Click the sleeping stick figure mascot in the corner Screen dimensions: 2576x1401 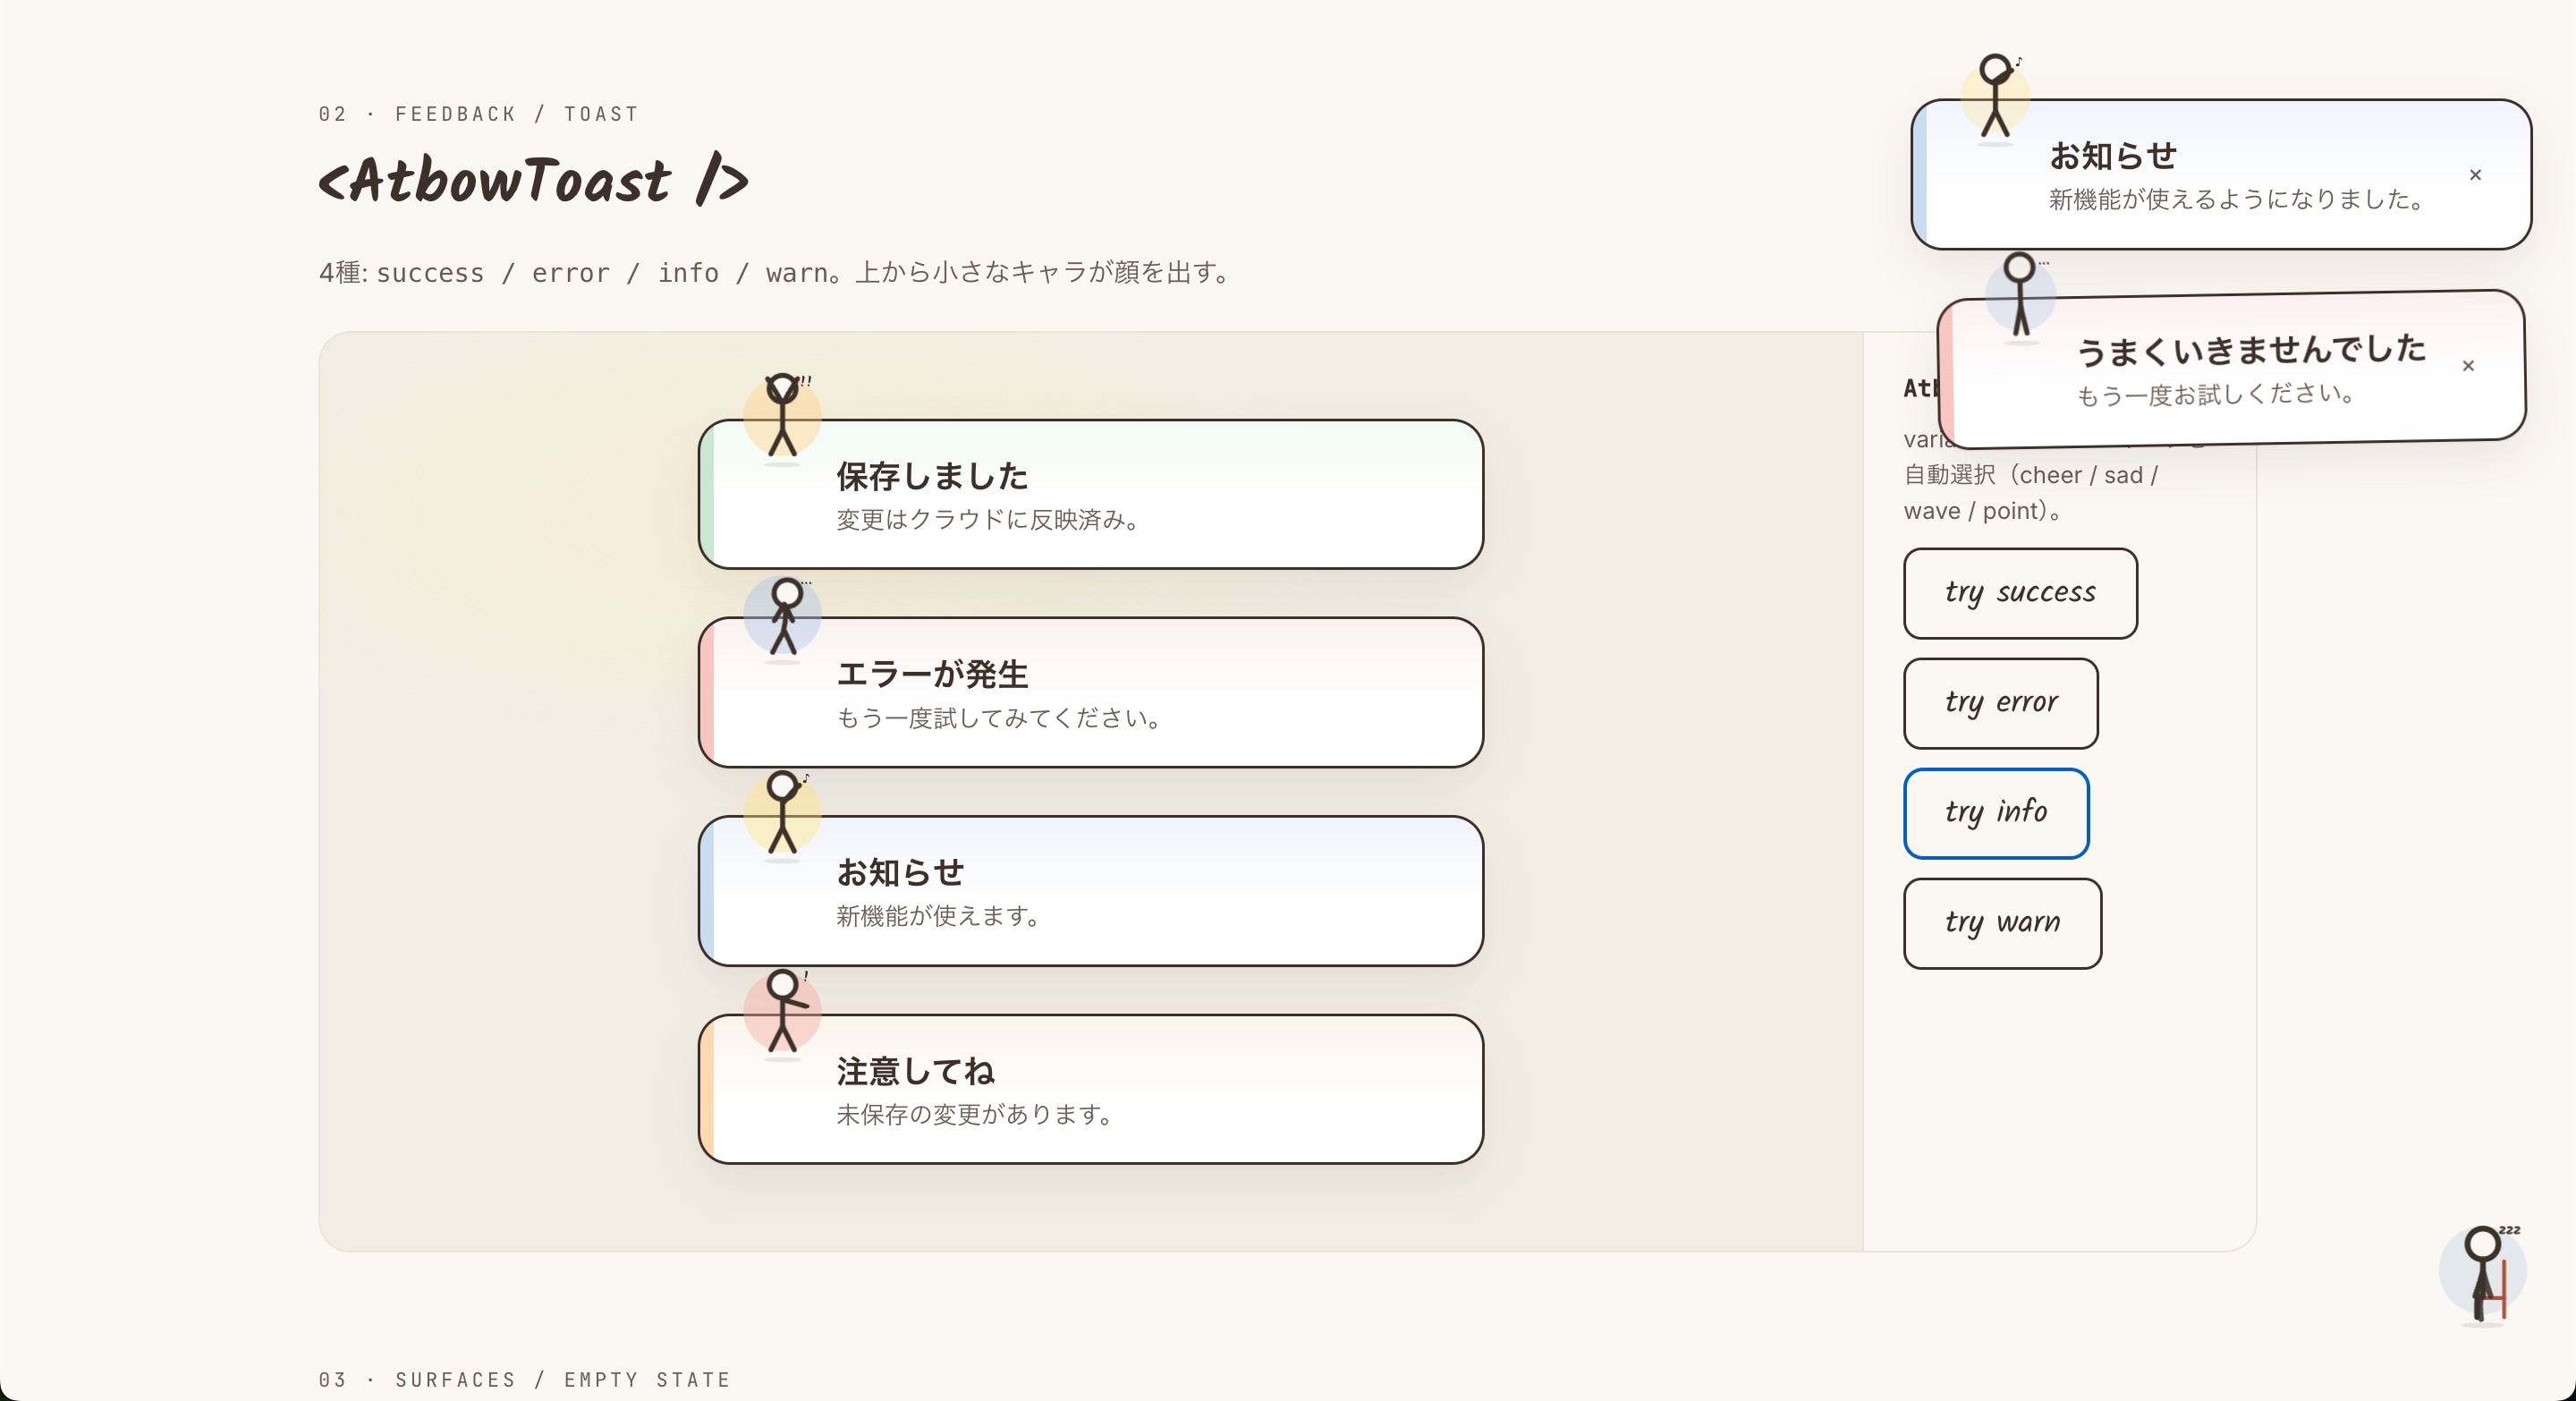click(x=2484, y=1273)
